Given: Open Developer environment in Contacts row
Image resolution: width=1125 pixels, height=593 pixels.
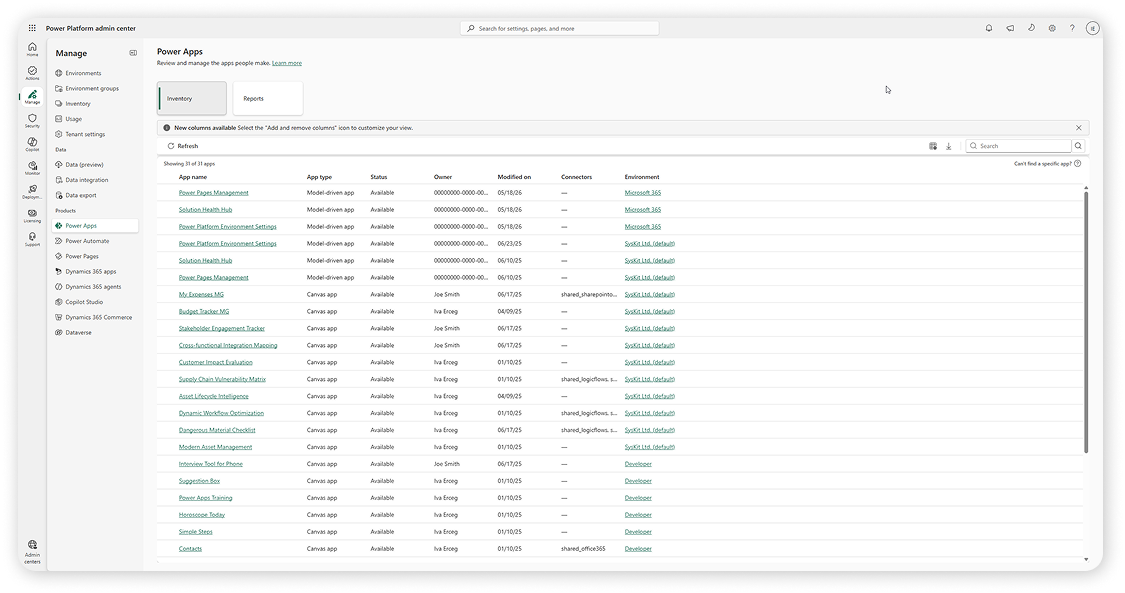Looking at the screenshot, I should pyautogui.click(x=638, y=549).
